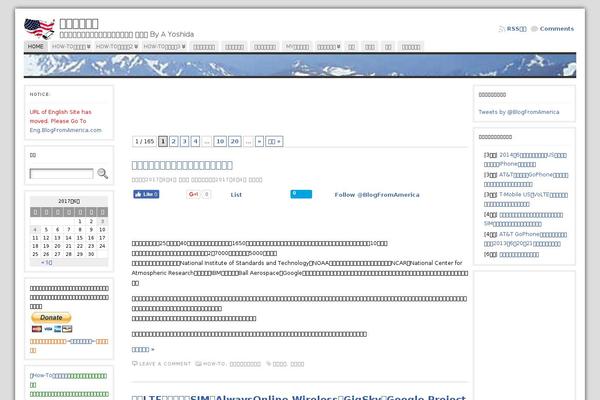Click the URL of English Site notice text
Viewport: 600px width, 400px height.
[x=60, y=116]
